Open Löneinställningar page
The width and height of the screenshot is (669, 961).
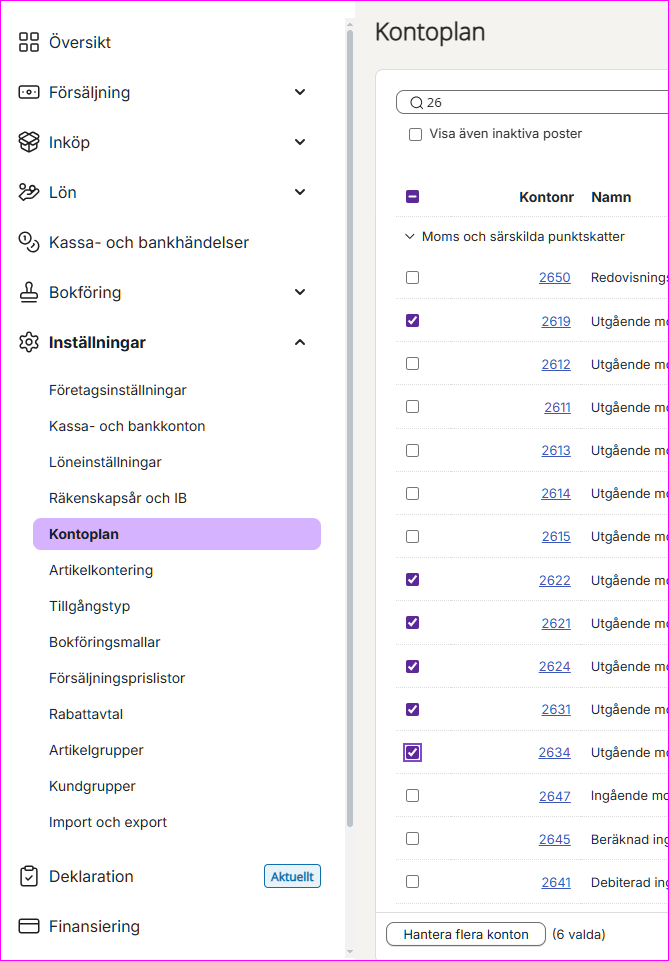click(x=105, y=463)
